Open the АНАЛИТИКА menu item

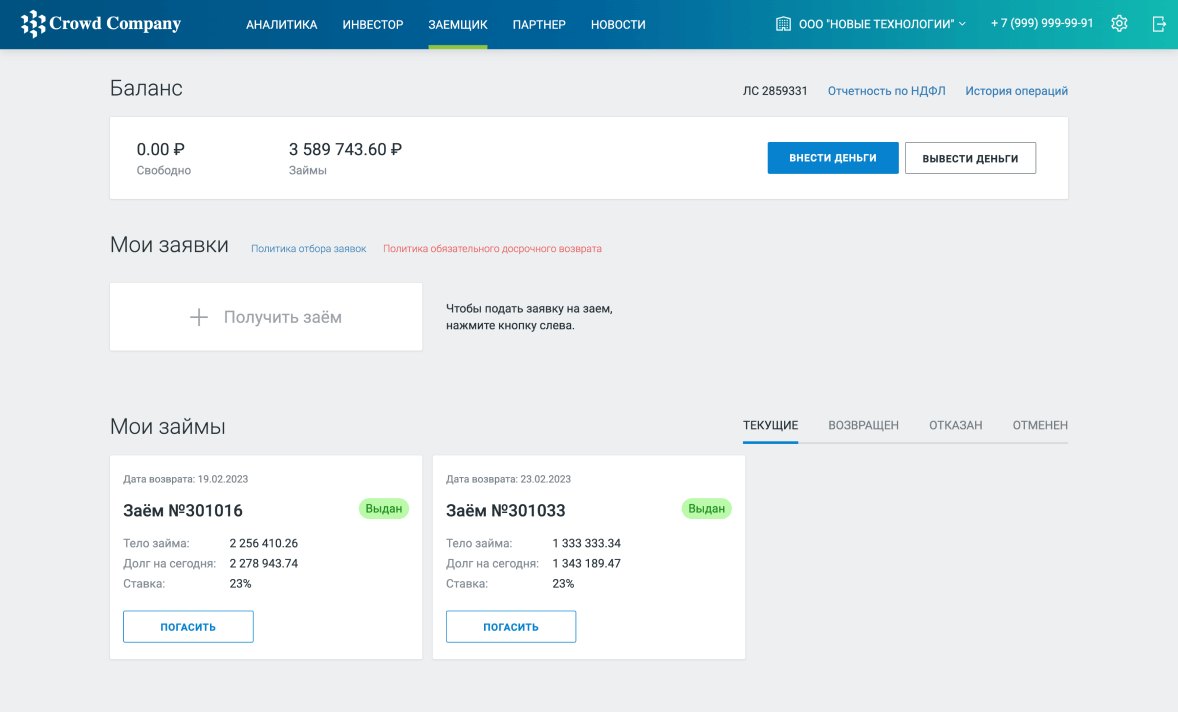tap(282, 25)
